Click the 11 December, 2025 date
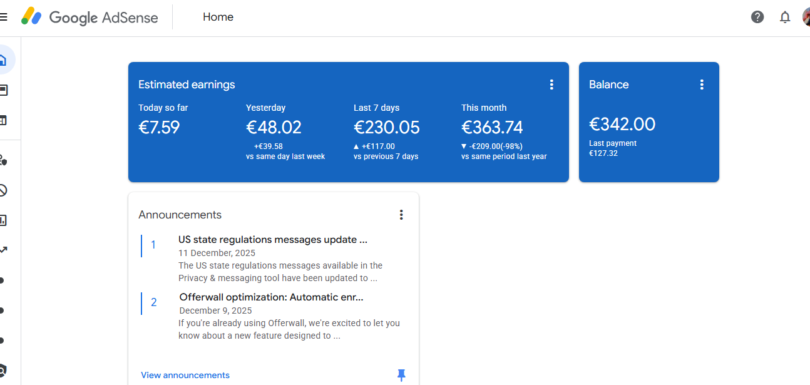The width and height of the screenshot is (810, 385). (217, 253)
